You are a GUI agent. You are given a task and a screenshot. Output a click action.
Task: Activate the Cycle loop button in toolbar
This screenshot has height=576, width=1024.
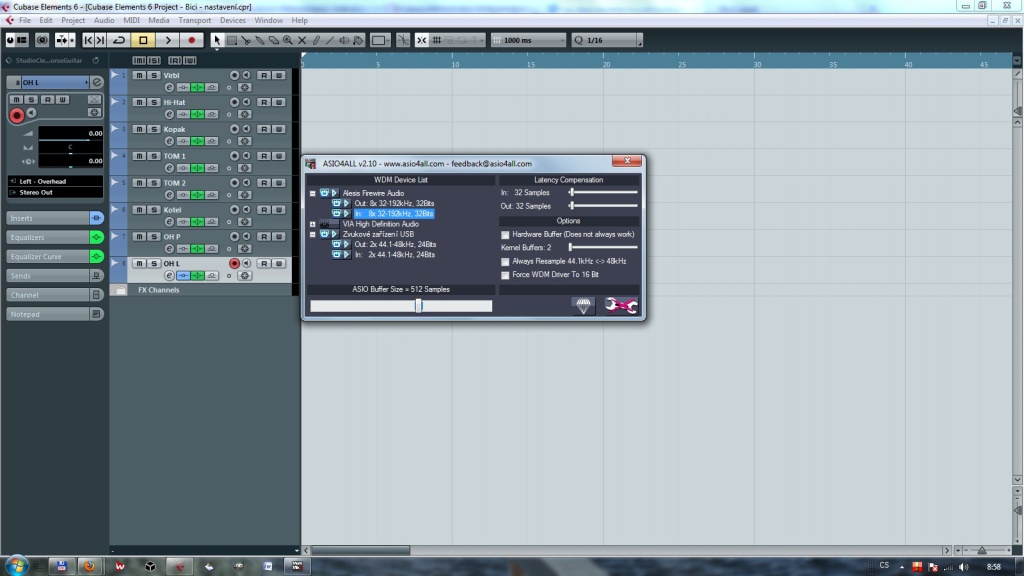pyautogui.click(x=119, y=40)
